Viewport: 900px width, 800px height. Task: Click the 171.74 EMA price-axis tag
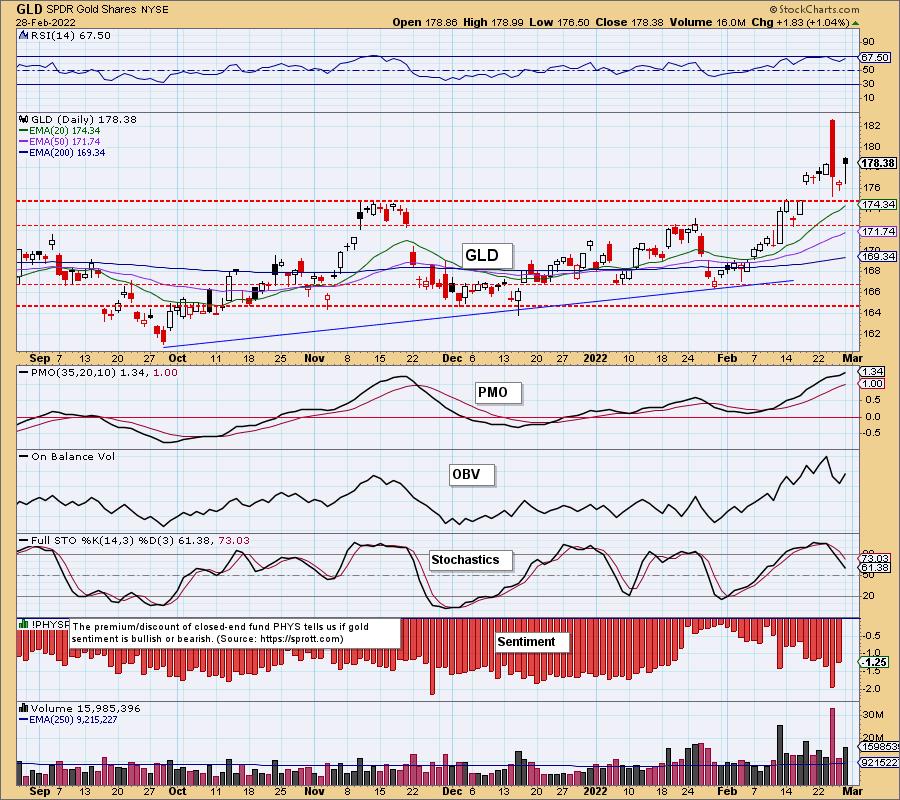point(878,231)
